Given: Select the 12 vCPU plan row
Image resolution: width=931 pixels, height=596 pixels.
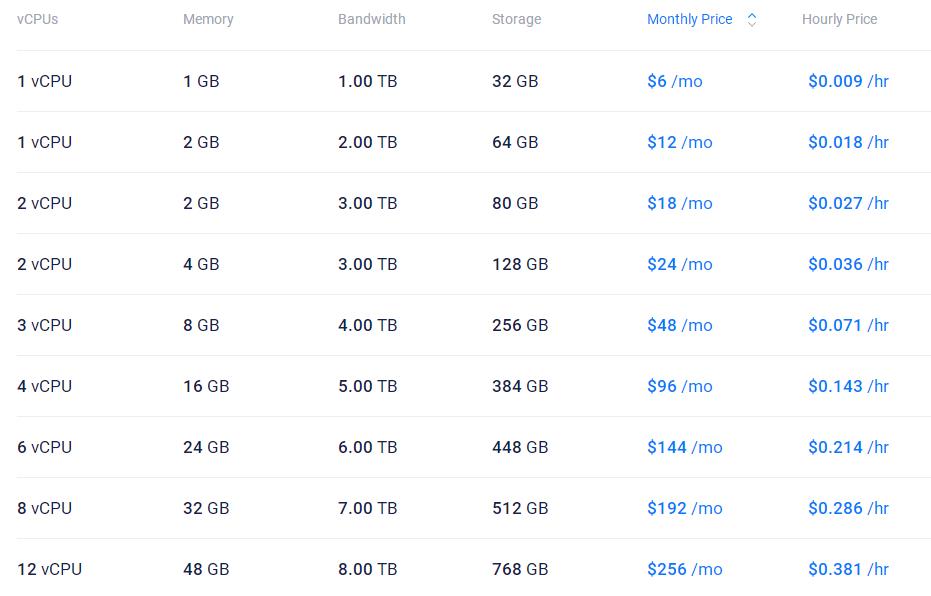Looking at the screenshot, I should click(x=50, y=569).
